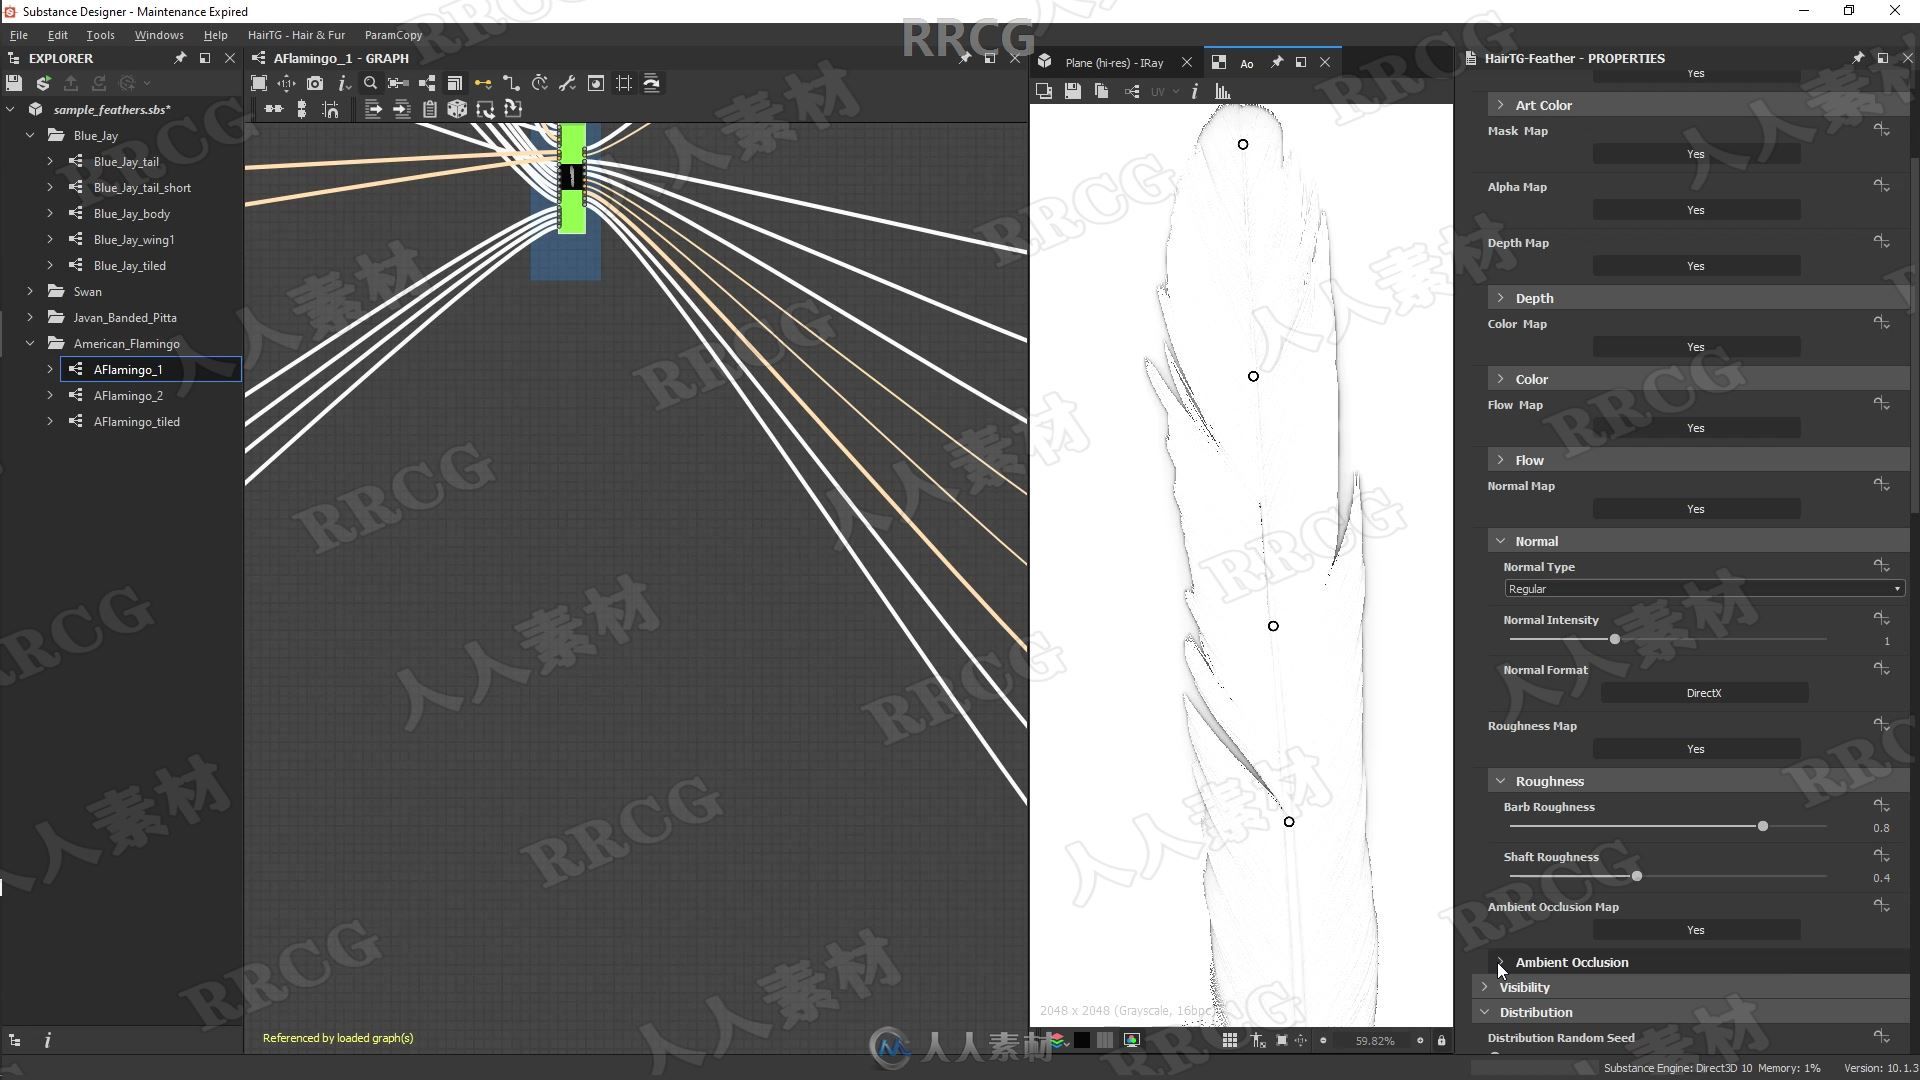Screen dimensions: 1920x1080
Task: Select the frame selected nodes icon
Action: [x=622, y=83]
